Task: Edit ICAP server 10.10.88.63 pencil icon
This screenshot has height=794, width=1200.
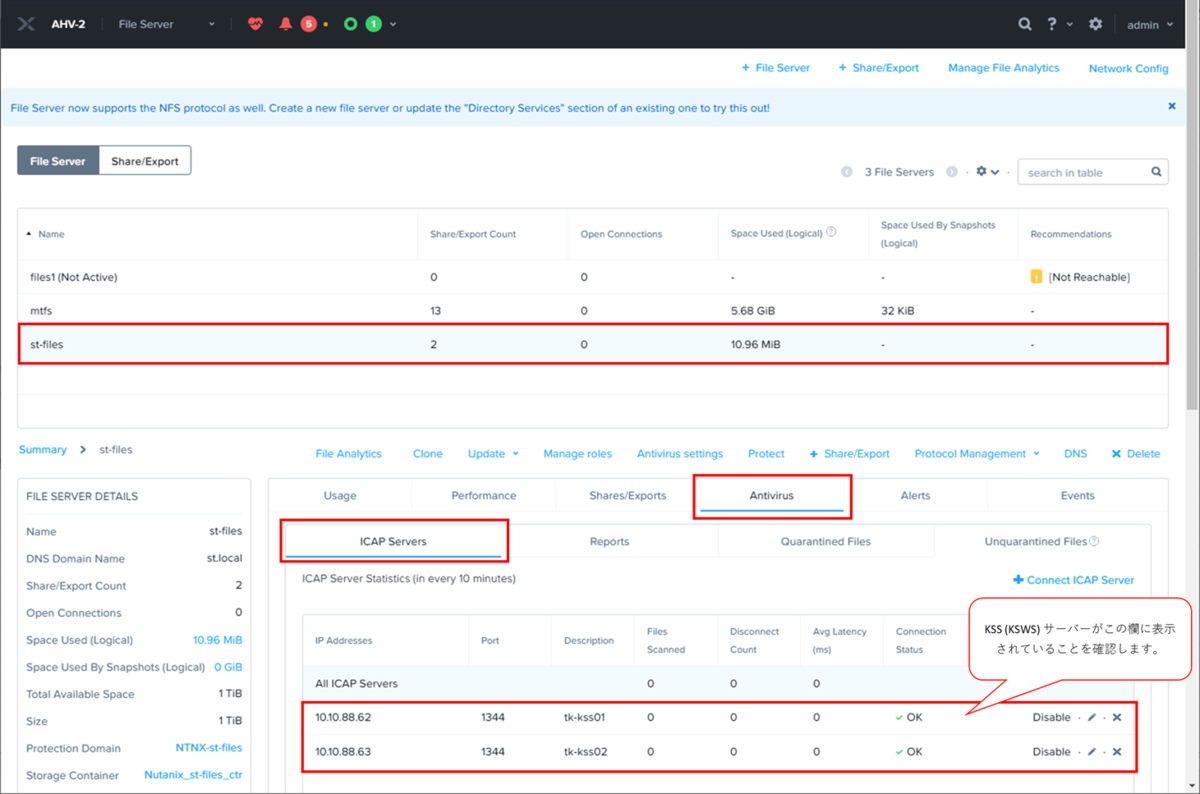Action: (1092, 752)
